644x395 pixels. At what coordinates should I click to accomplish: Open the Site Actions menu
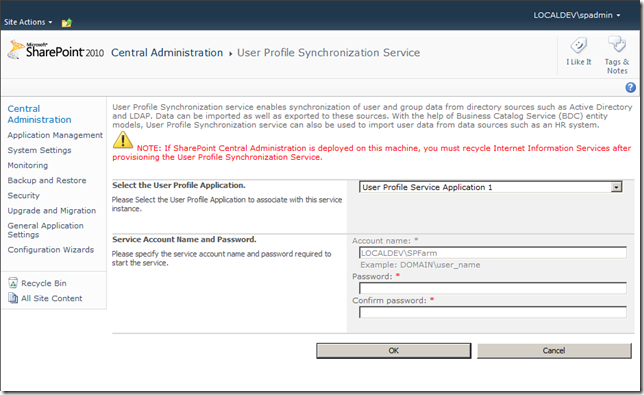(x=28, y=22)
